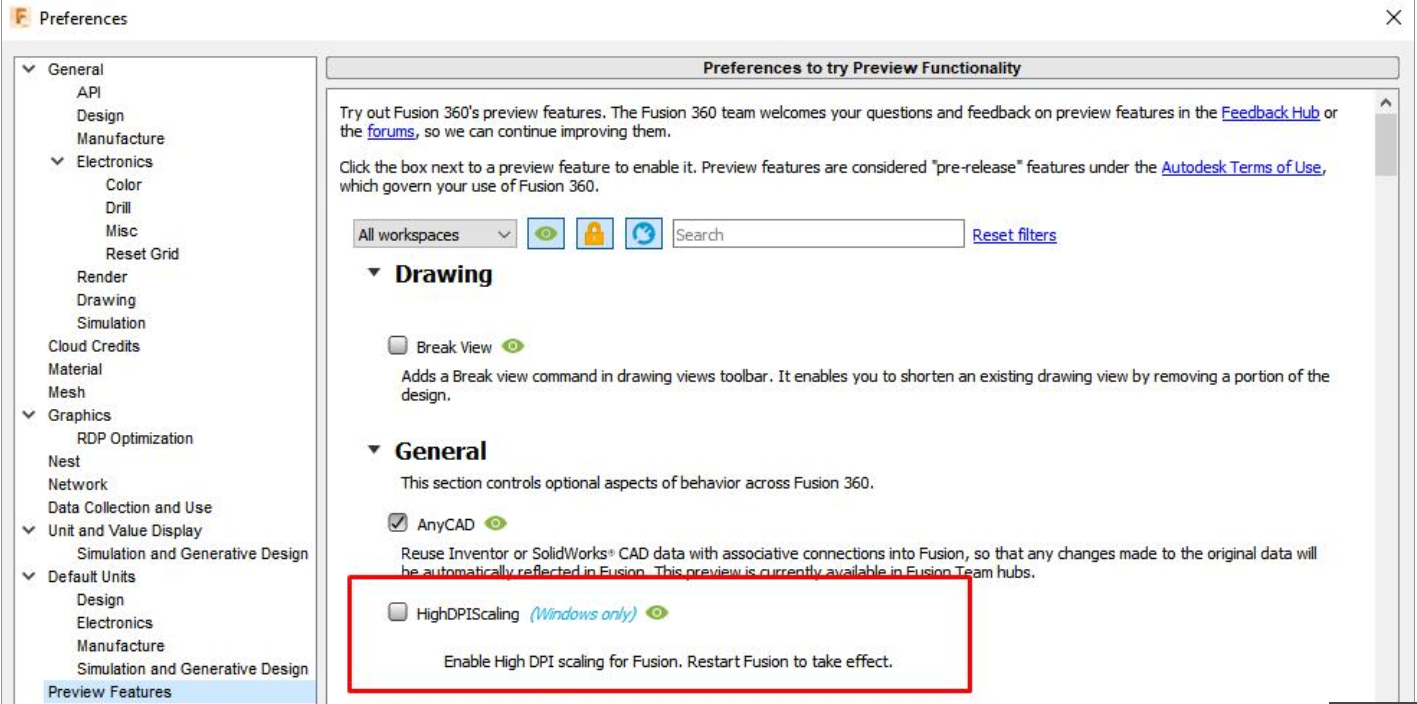The width and height of the screenshot is (1417, 704).
Task: Select Simulation and Generative Design under Unit Display
Action: pyautogui.click(x=192, y=553)
